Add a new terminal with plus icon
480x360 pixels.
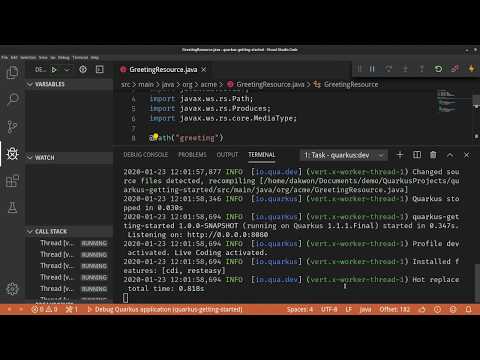point(400,155)
